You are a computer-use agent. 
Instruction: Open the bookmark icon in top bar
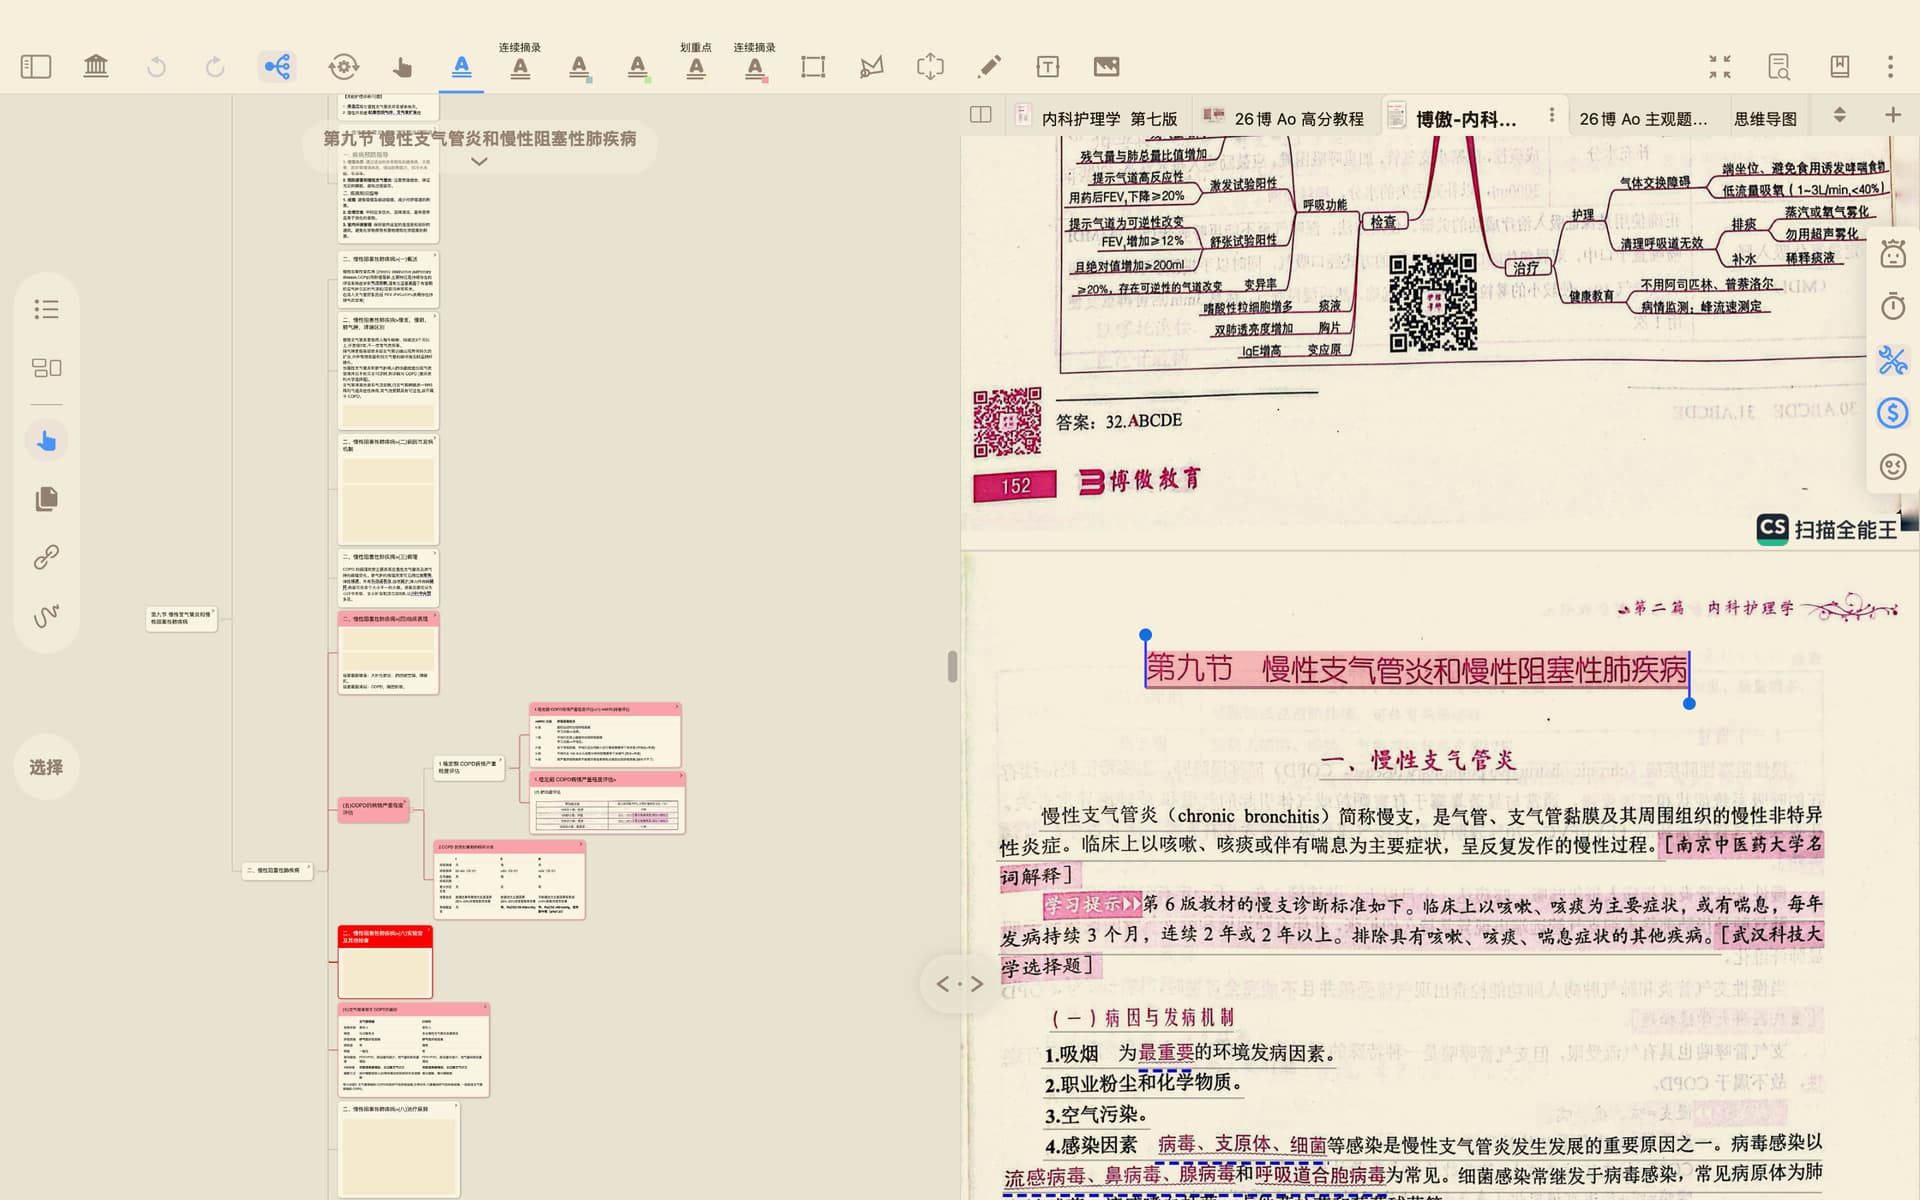pyautogui.click(x=1839, y=67)
